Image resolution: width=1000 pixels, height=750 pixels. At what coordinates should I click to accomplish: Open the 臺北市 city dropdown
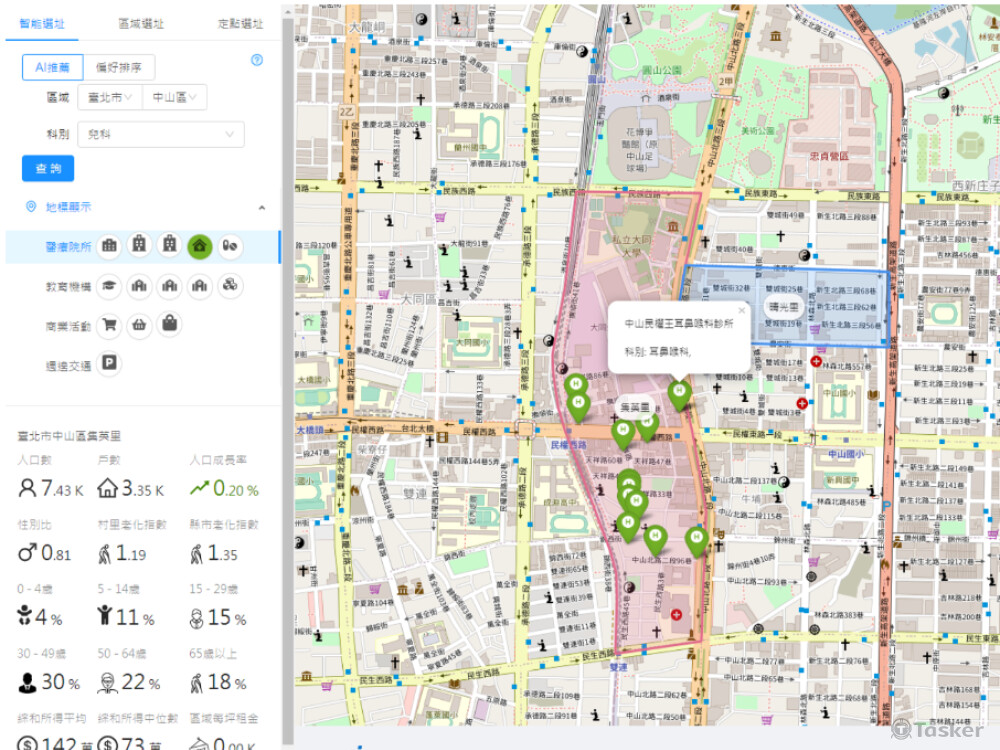tap(112, 97)
